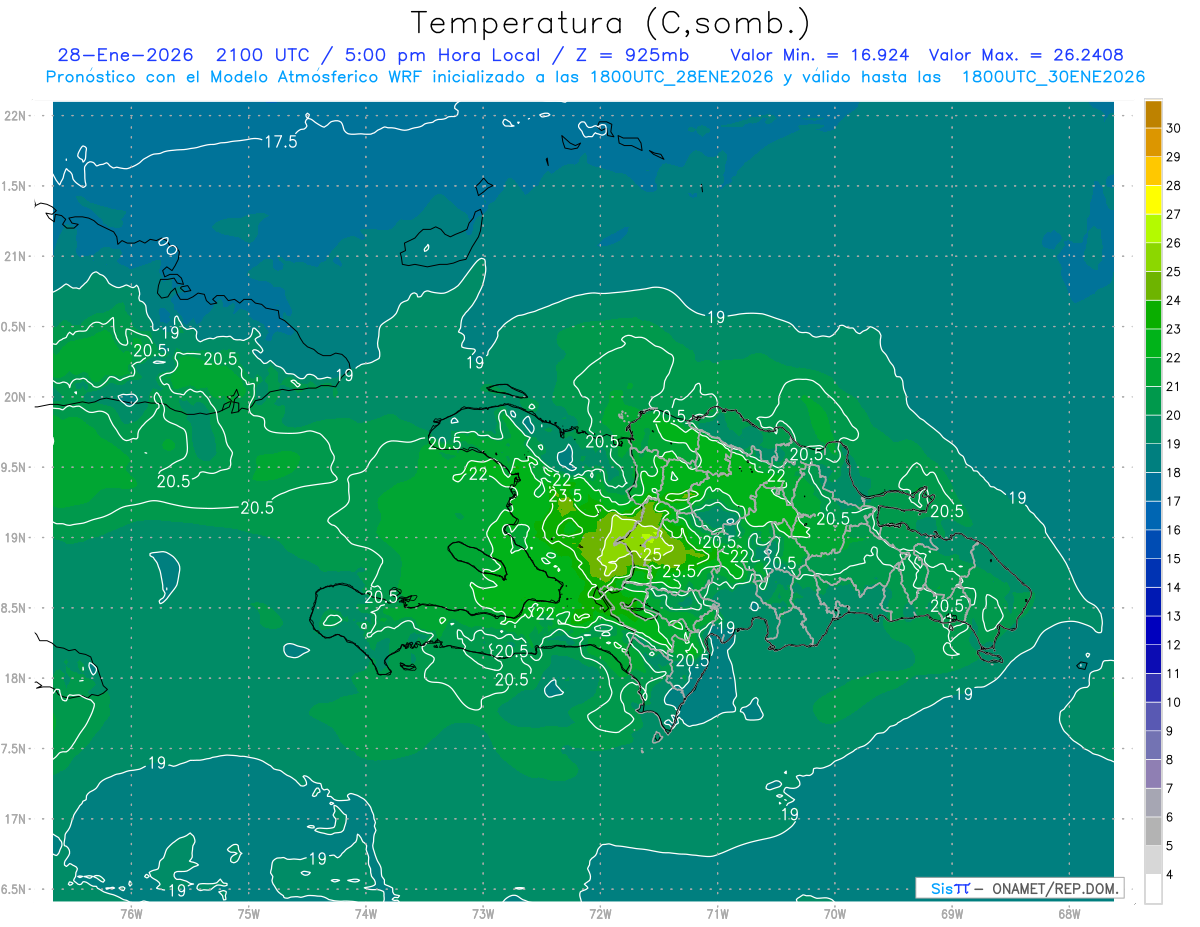Click the legend value label 4

tap(1173, 875)
